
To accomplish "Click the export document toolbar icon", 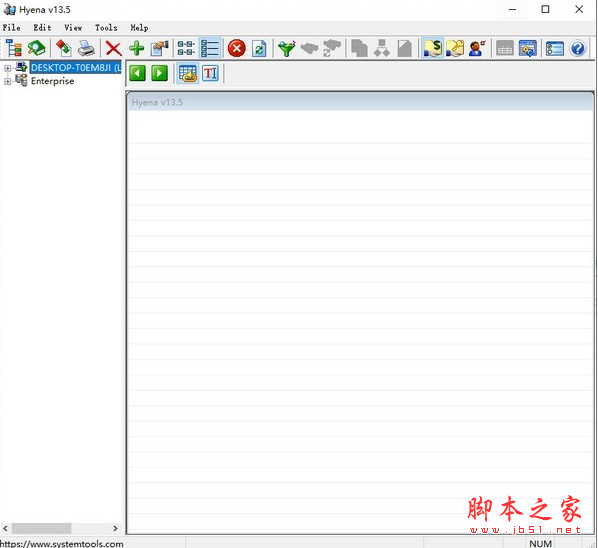I will (64, 48).
